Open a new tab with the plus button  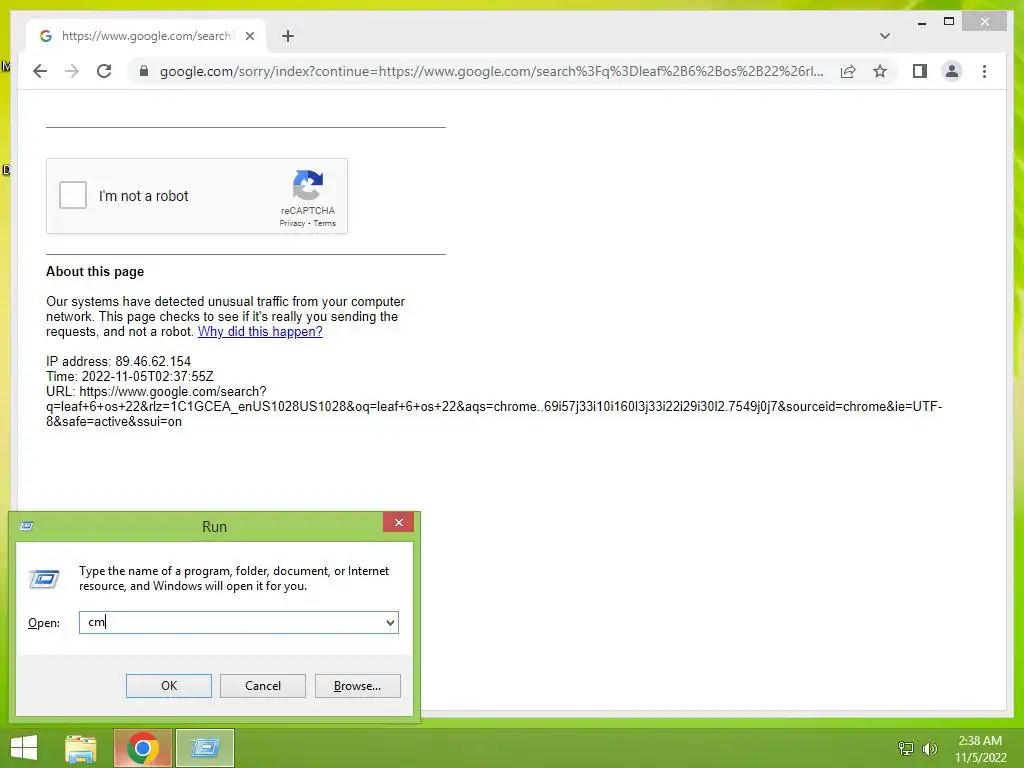click(x=288, y=36)
